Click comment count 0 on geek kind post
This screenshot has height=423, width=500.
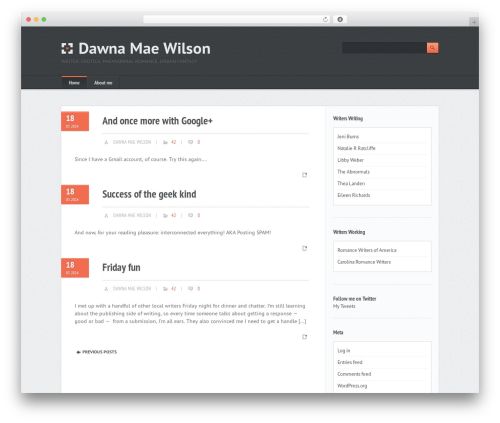pyautogui.click(x=198, y=216)
